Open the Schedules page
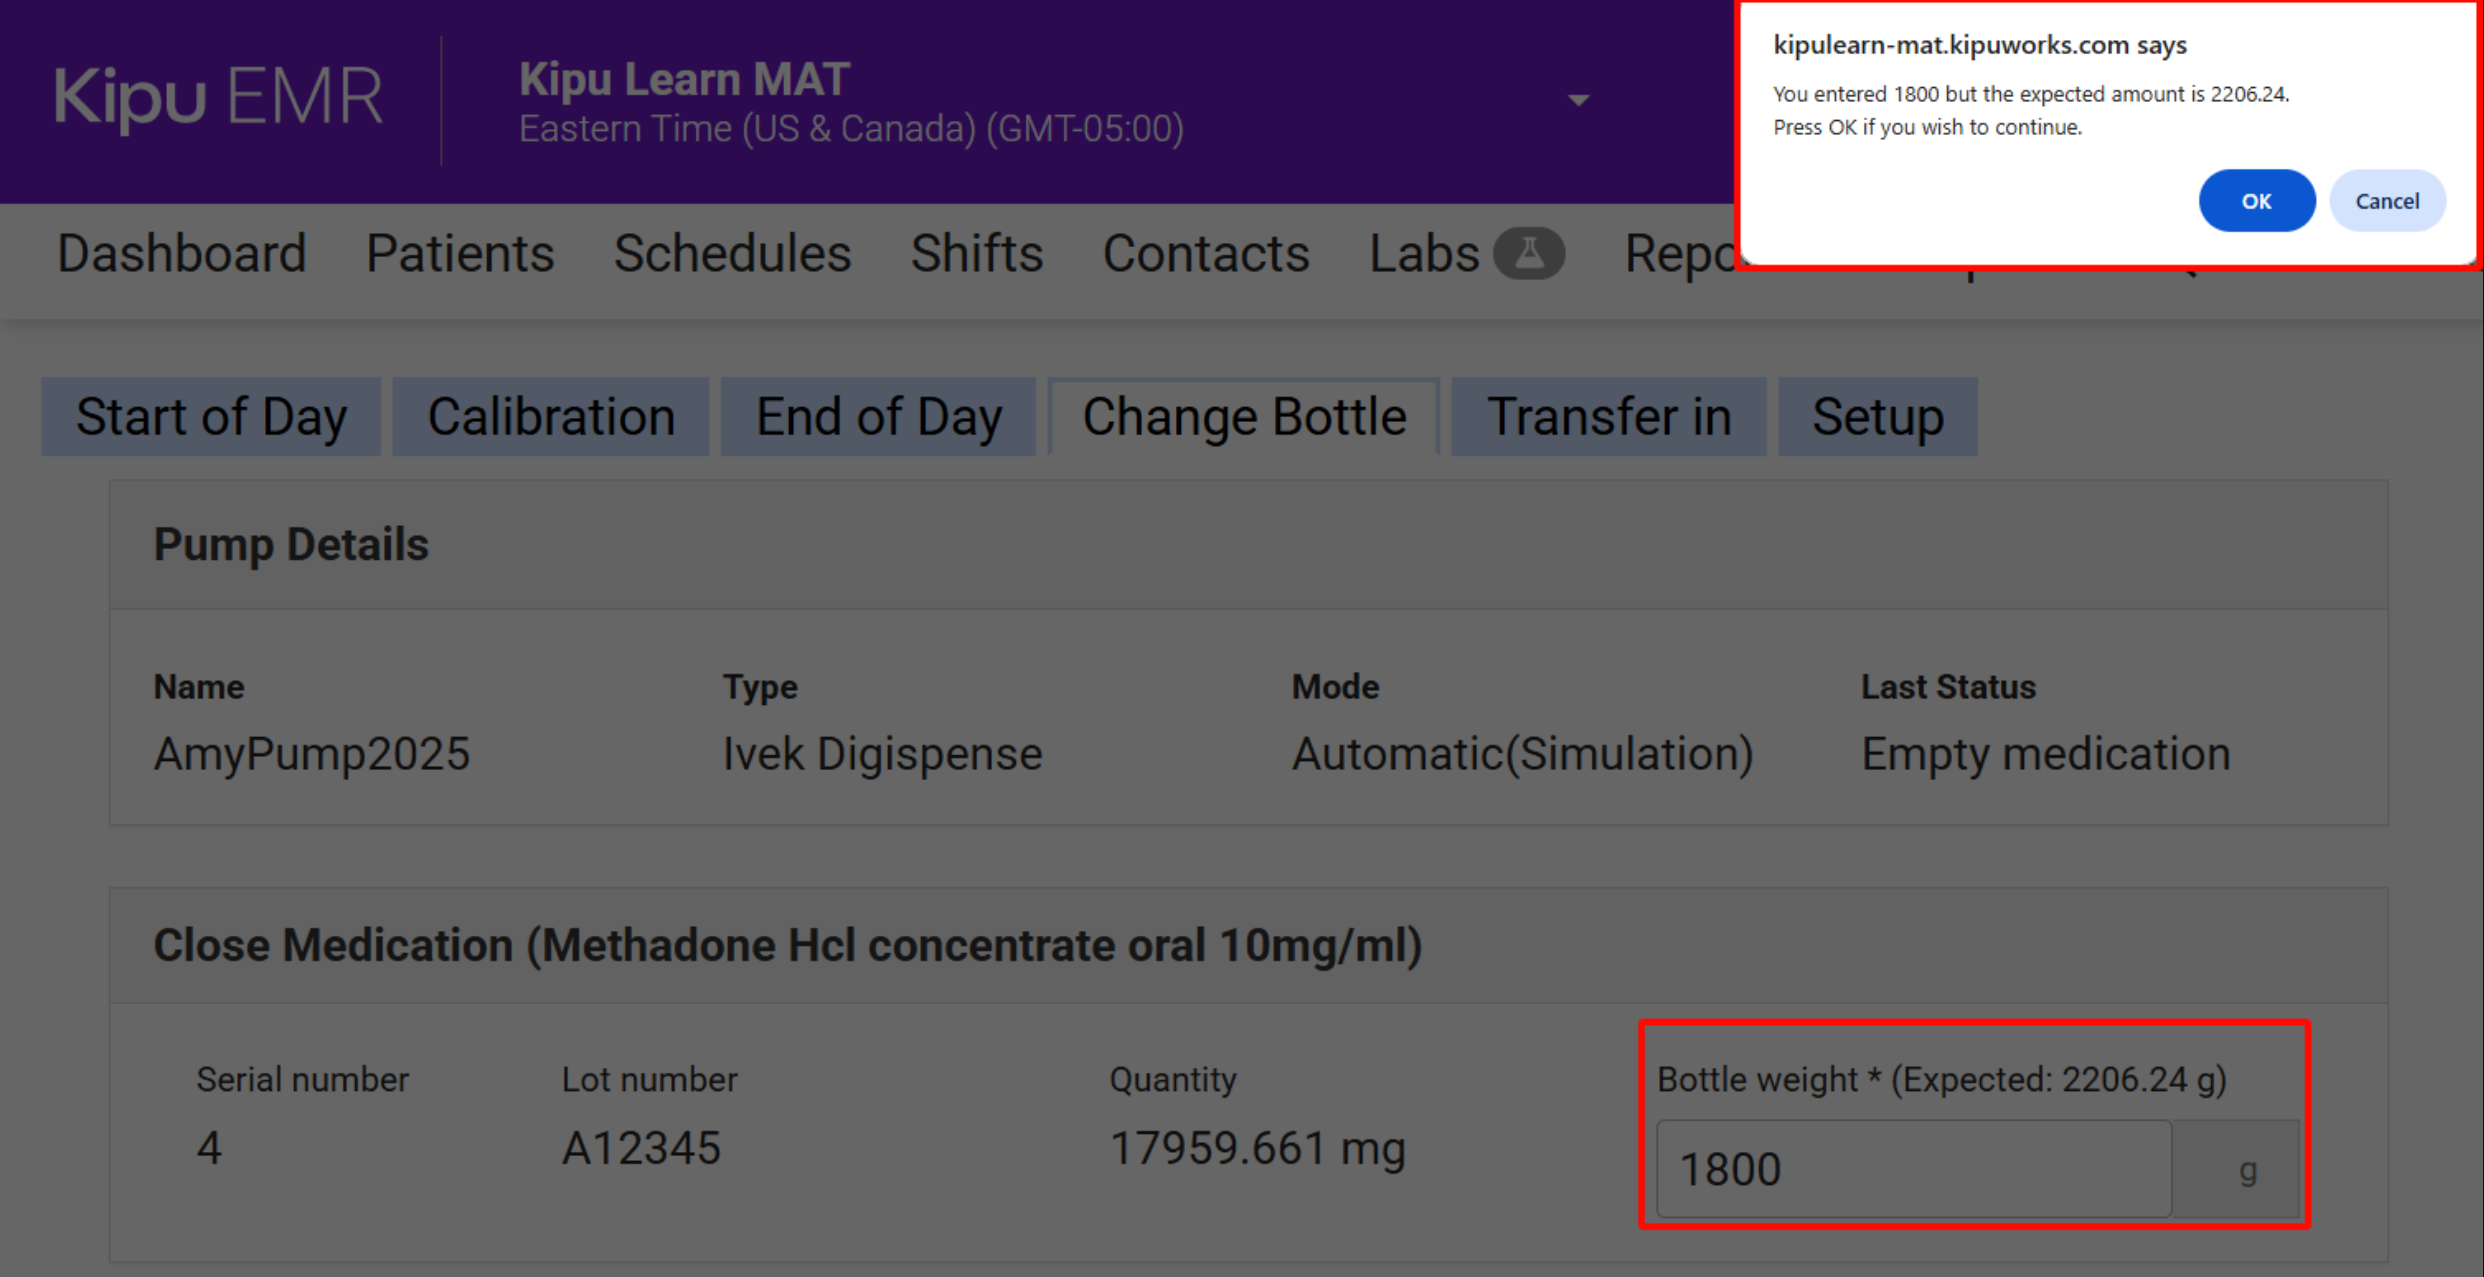This screenshot has height=1277, width=2484. [732, 253]
